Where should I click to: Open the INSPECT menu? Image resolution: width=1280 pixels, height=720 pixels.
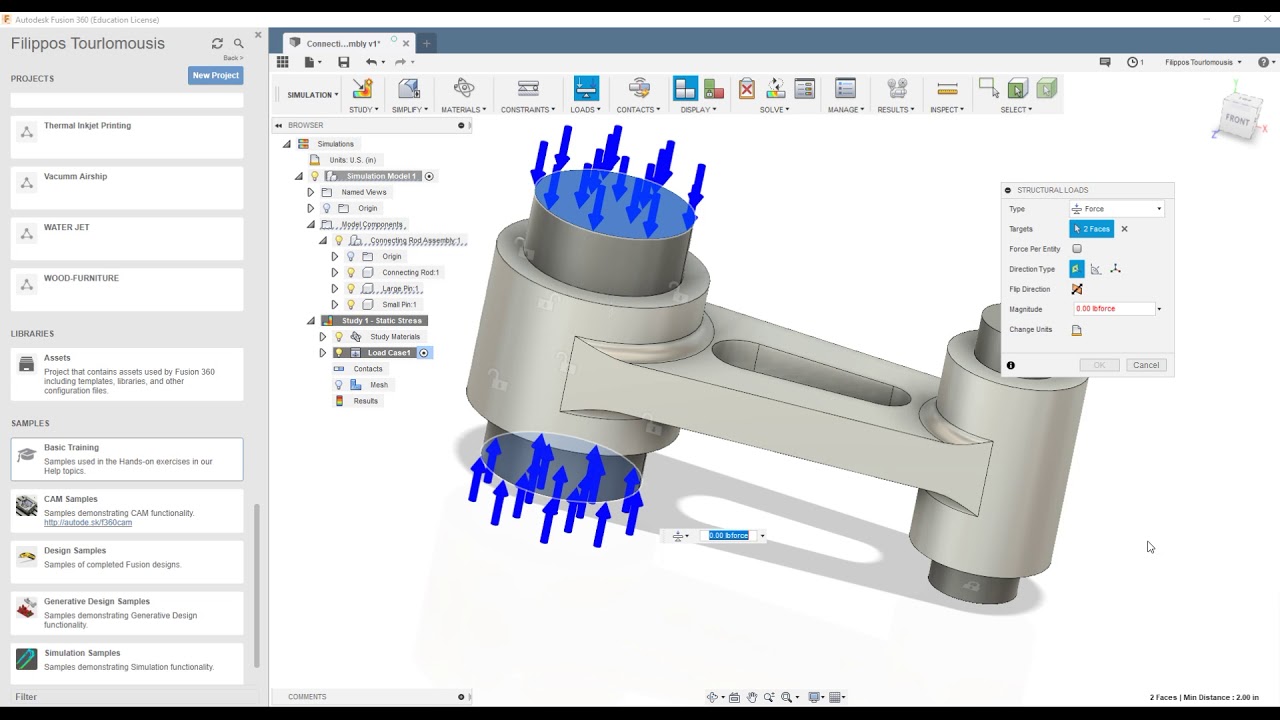(x=946, y=109)
